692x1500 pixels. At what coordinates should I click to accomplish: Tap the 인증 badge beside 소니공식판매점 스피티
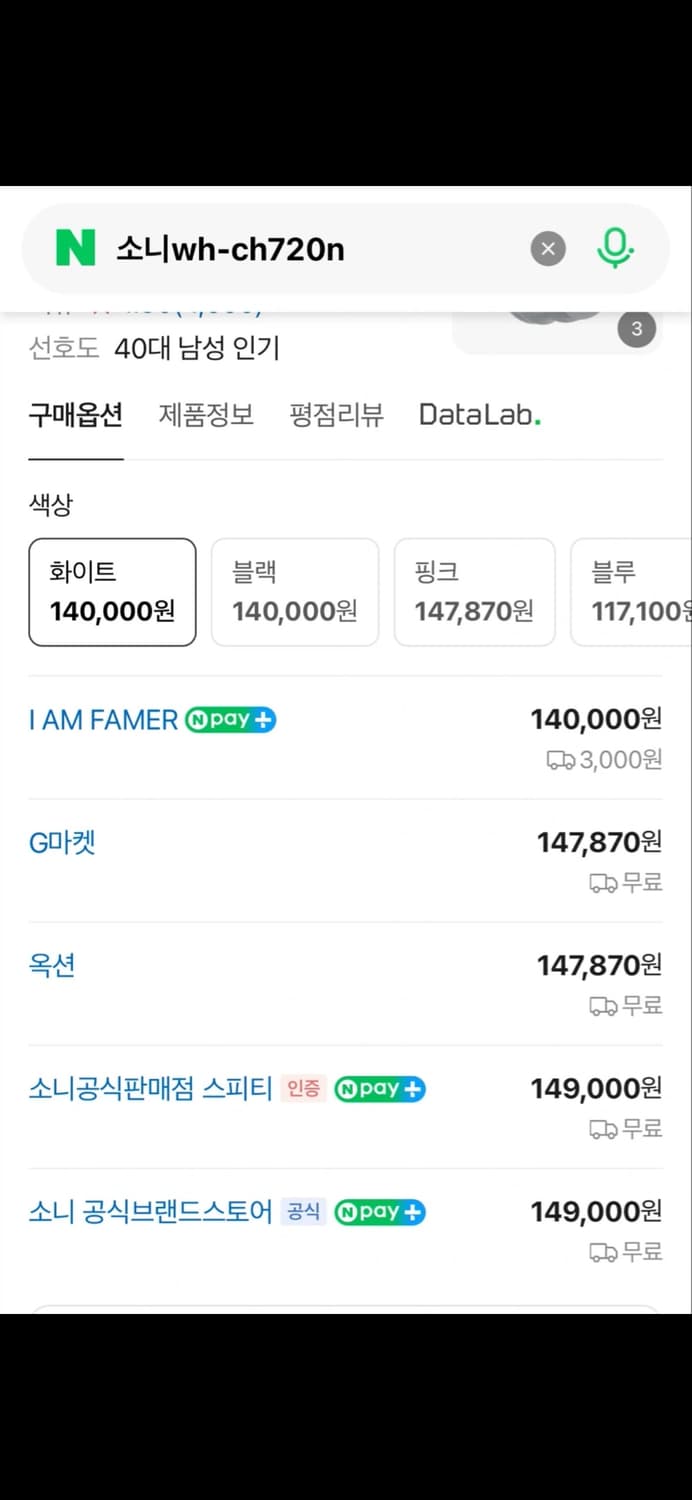click(303, 1089)
